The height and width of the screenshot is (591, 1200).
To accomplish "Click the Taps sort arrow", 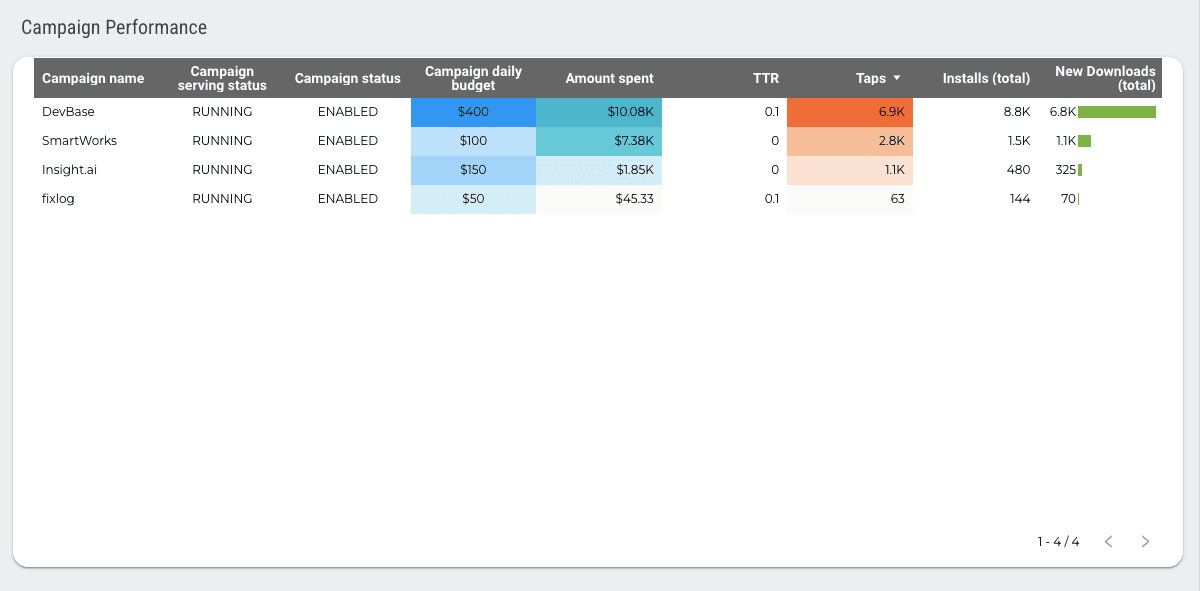I will pos(897,78).
